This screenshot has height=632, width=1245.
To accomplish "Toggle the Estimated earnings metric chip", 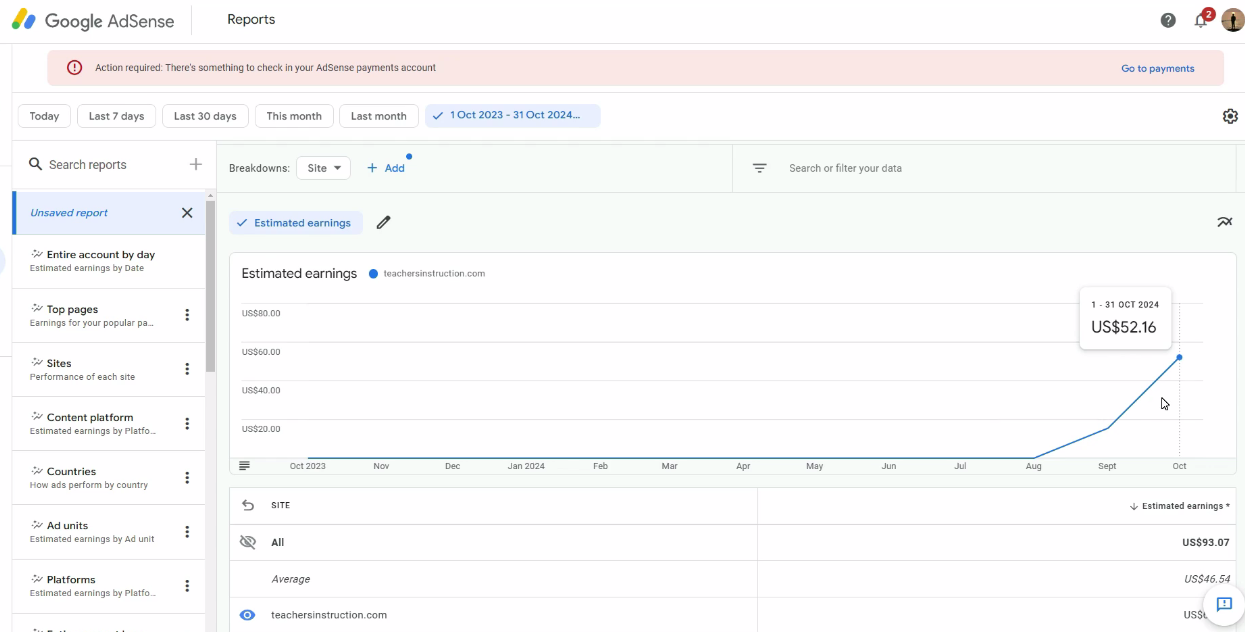I will pyautogui.click(x=295, y=223).
